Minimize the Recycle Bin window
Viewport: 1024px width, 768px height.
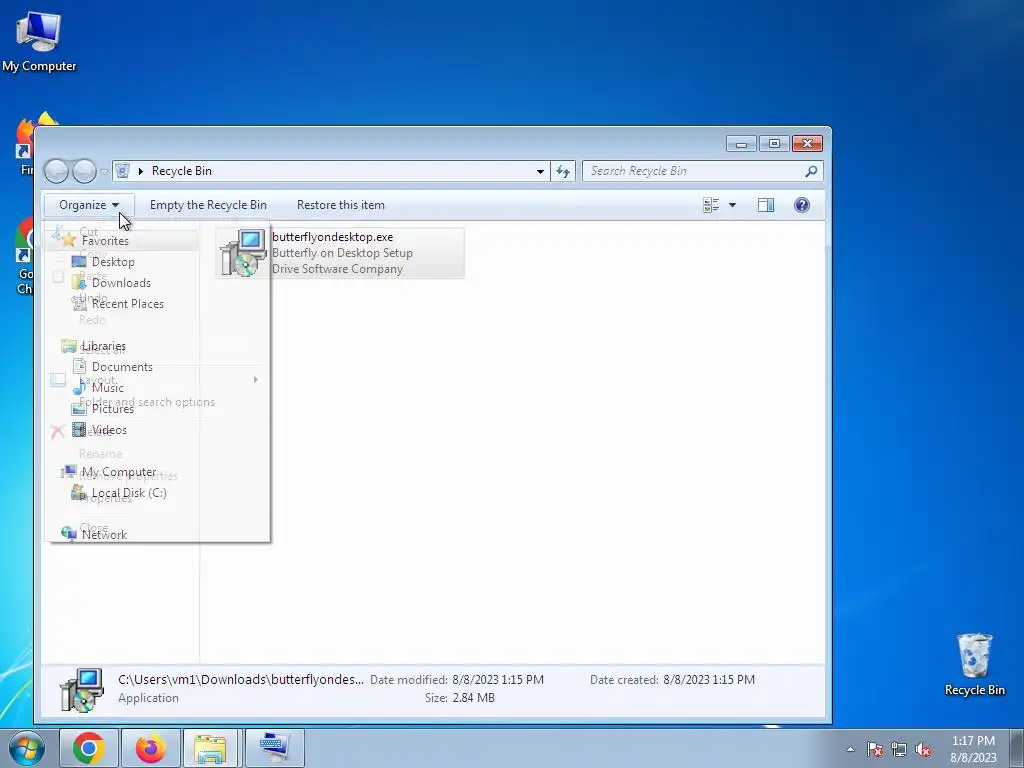tap(741, 144)
